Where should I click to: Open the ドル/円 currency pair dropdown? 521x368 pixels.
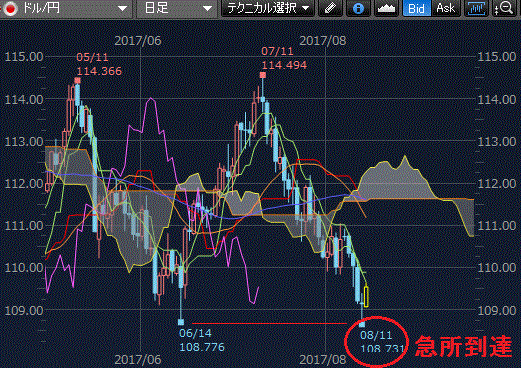66,8
